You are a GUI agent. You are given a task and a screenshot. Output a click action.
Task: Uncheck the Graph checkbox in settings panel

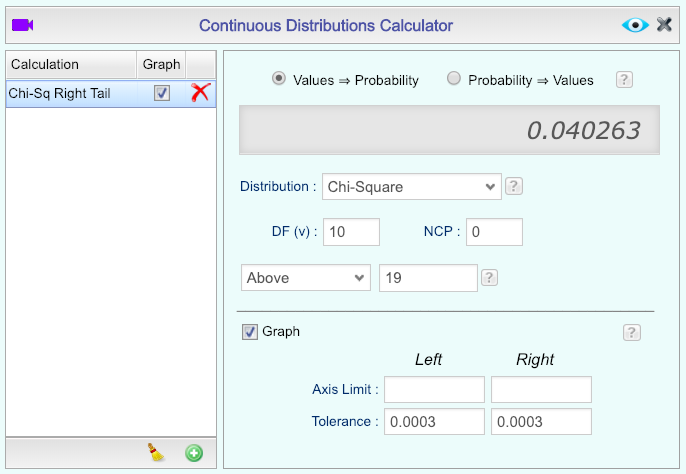[x=250, y=332]
